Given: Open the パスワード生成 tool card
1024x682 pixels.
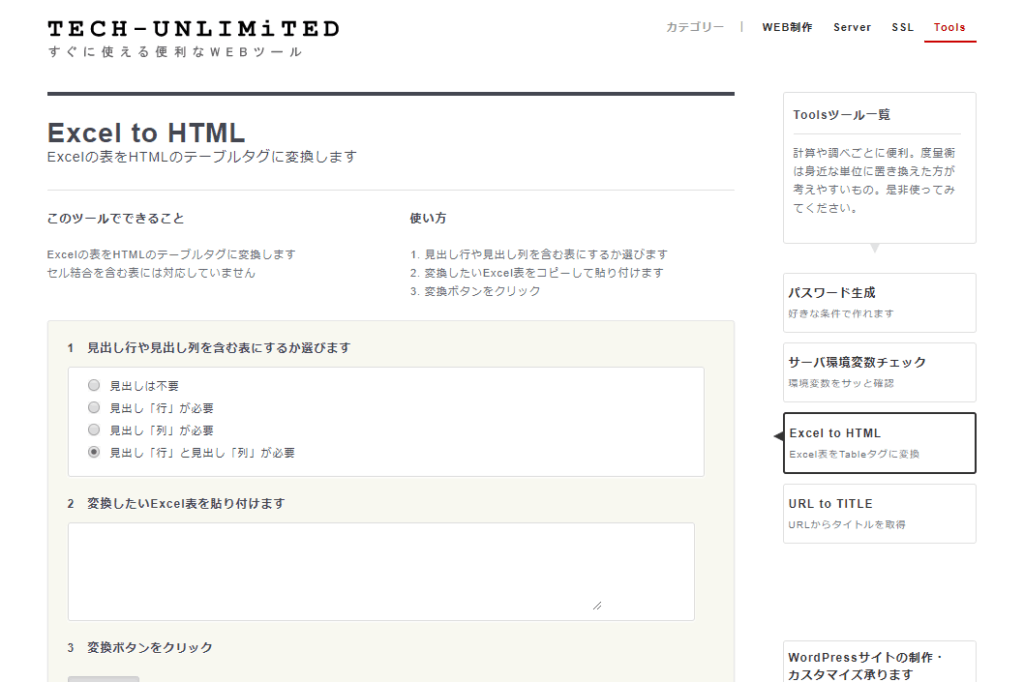Looking at the screenshot, I should (x=879, y=302).
